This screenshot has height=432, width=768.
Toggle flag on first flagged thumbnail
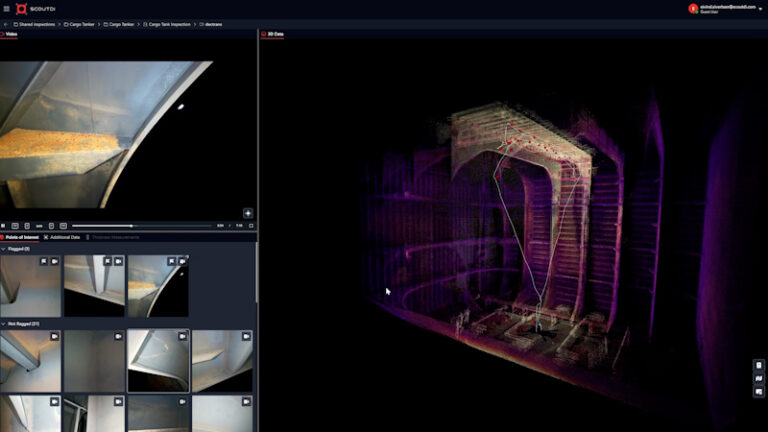click(44, 262)
